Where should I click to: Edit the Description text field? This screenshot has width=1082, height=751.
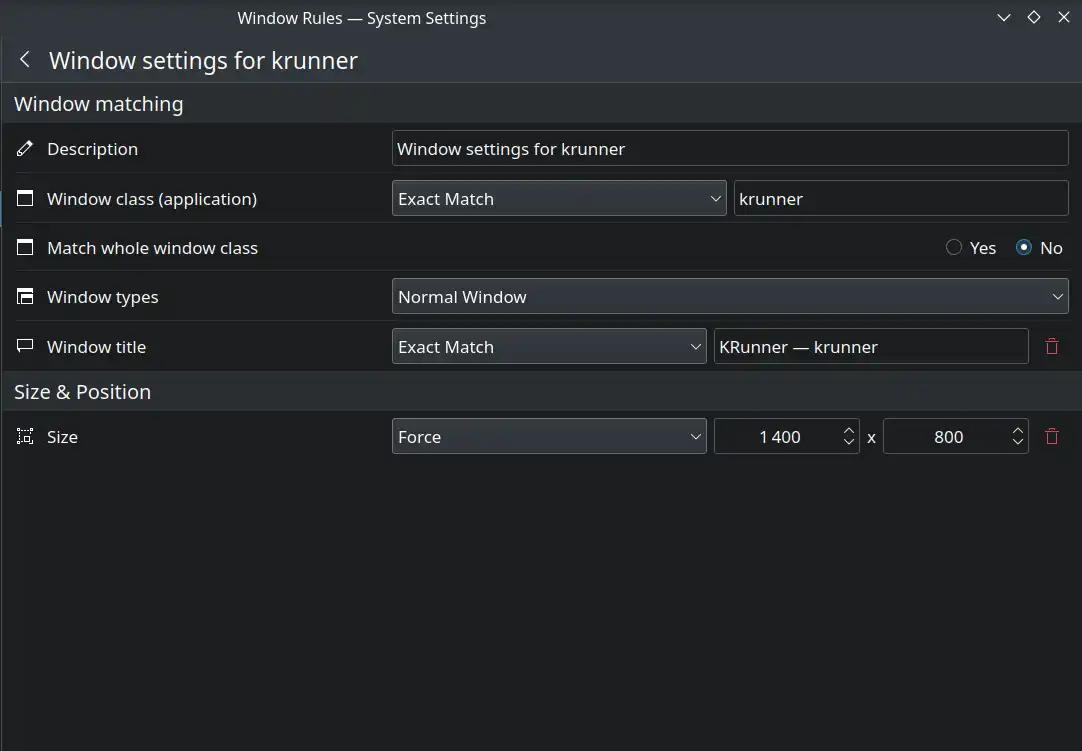(730, 148)
